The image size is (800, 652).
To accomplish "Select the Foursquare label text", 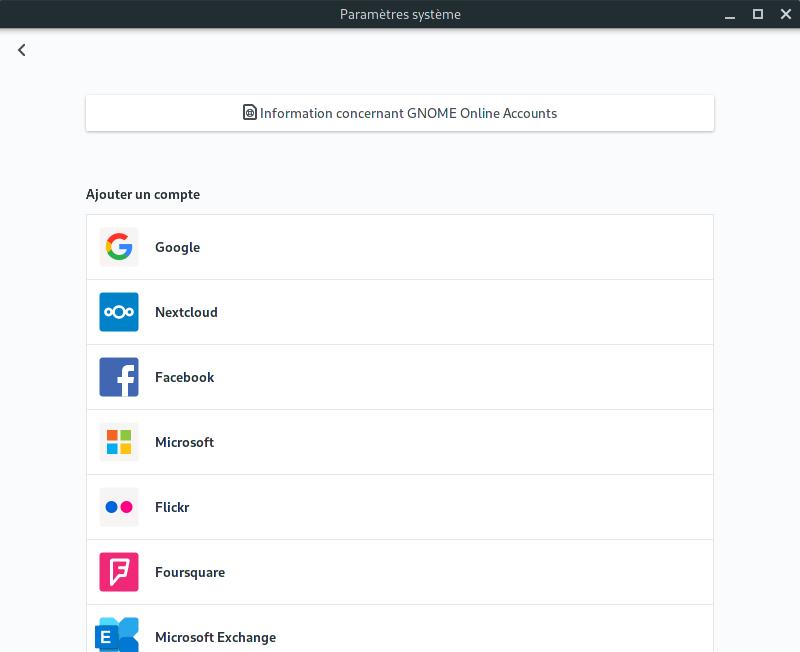I will pos(190,572).
